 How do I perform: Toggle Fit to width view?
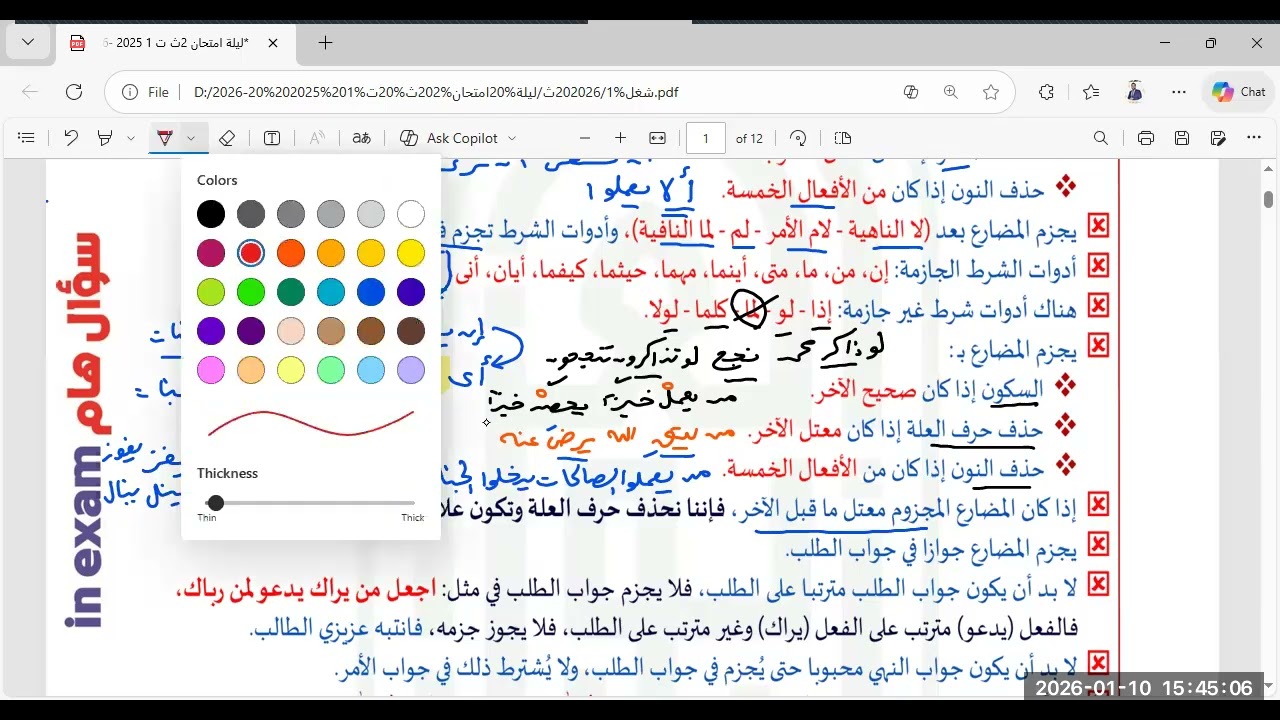657,138
